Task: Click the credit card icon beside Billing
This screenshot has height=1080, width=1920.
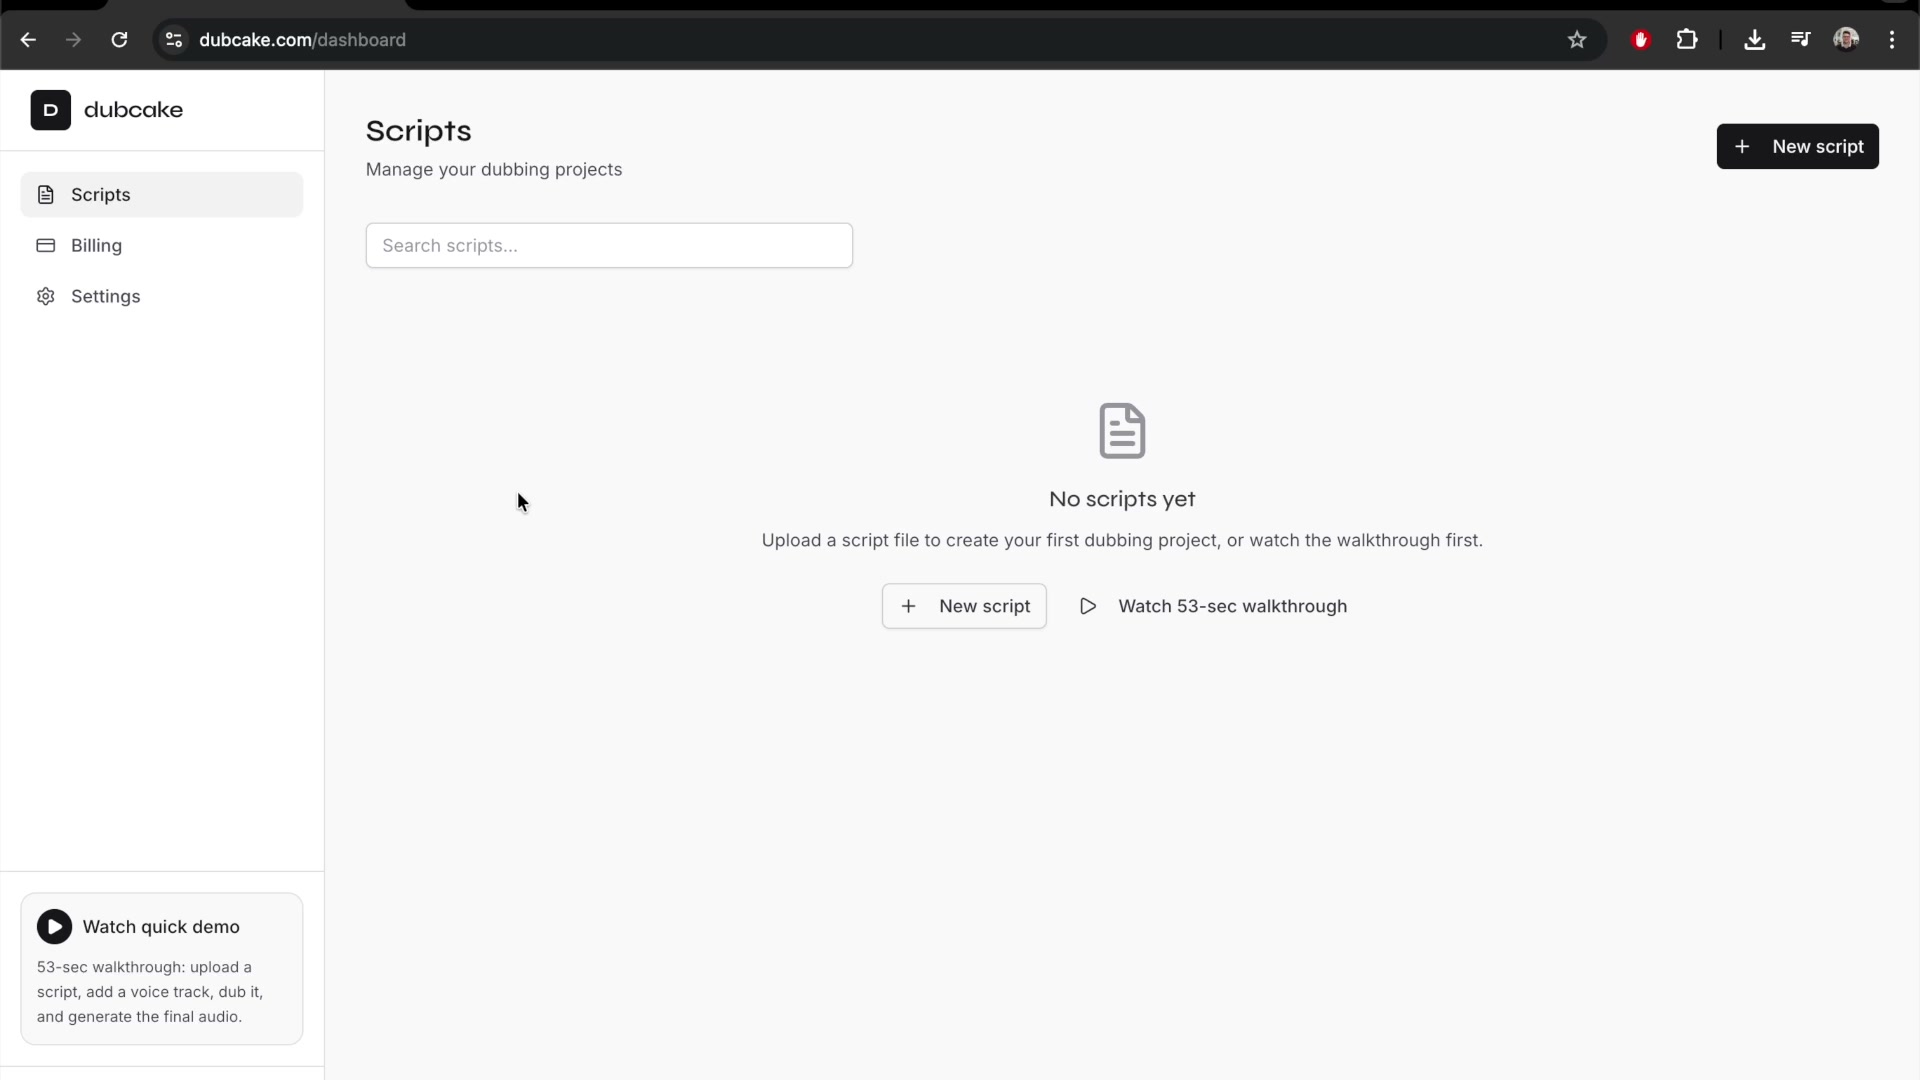Action: [46, 246]
